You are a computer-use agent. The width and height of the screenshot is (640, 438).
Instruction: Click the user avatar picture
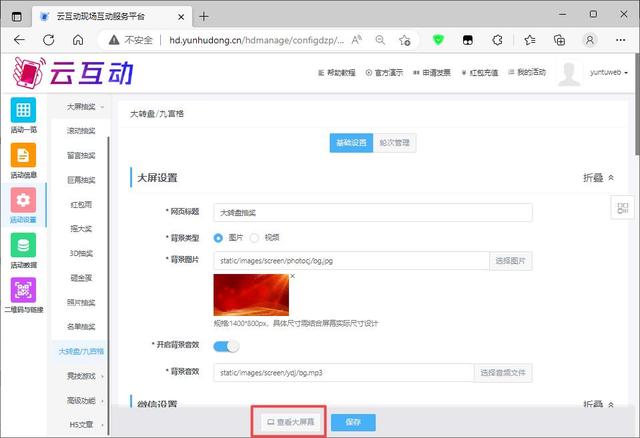coord(569,73)
